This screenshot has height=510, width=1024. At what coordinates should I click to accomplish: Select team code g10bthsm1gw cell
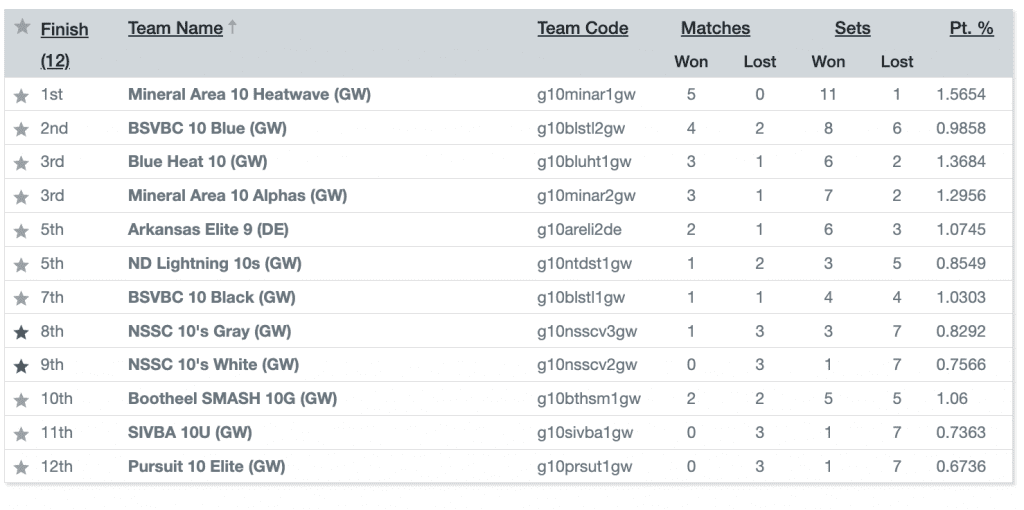tap(588, 398)
